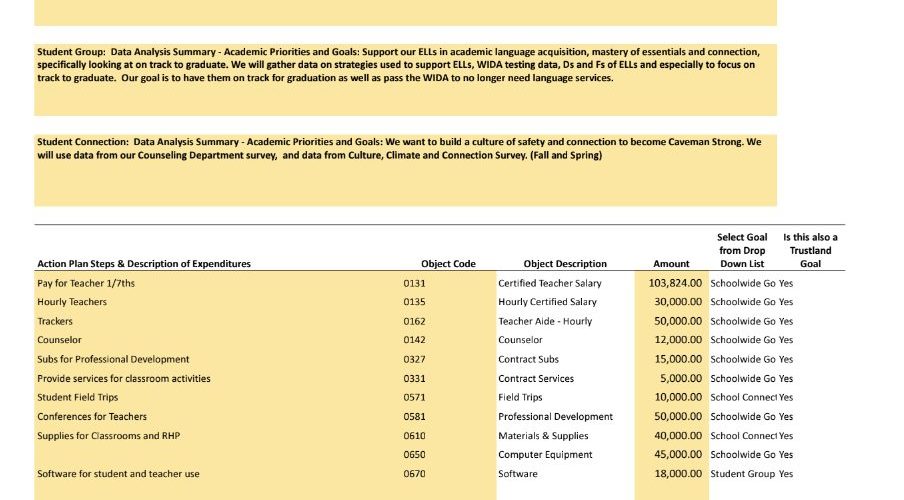This screenshot has height=500, width=904.
Task: Click Trustland 'Yes' in Contract Services row
Action: 786,378
